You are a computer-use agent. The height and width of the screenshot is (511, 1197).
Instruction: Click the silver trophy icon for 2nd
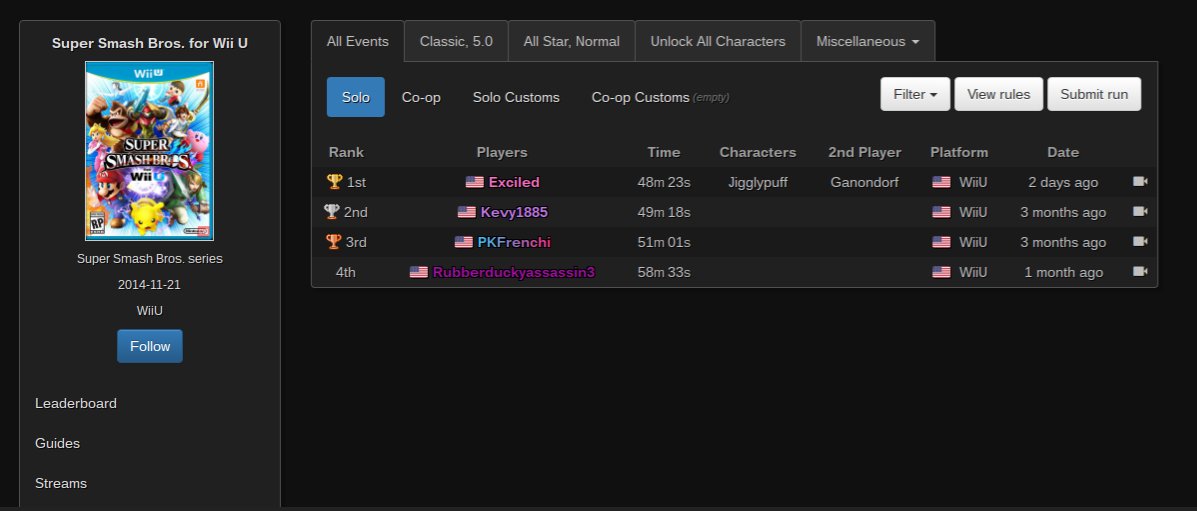pyautogui.click(x=331, y=212)
